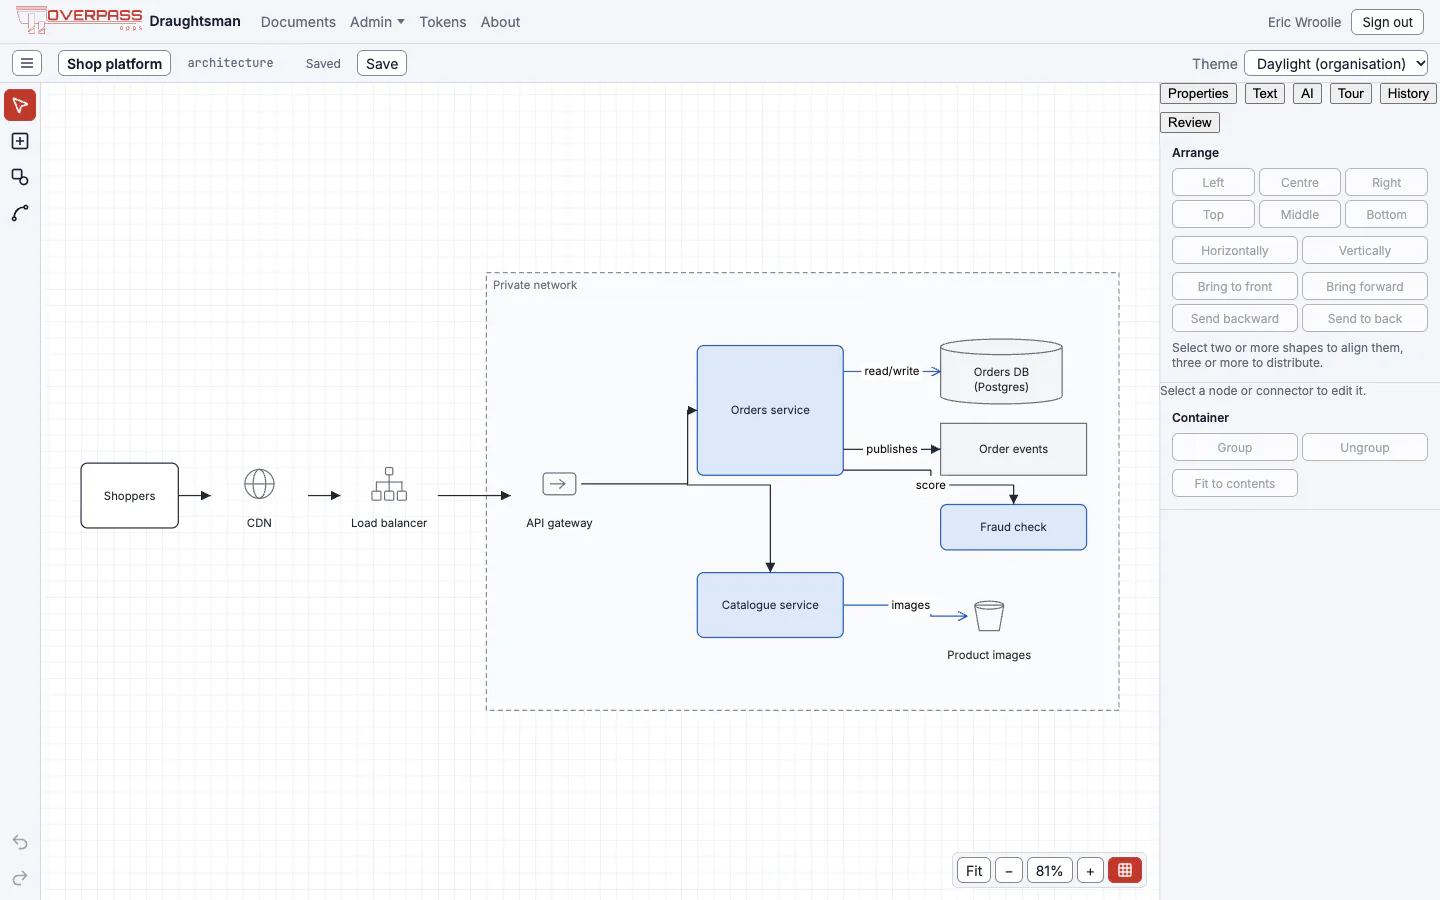This screenshot has width=1440, height=900.
Task: Expand the Admin menu
Action: point(377,22)
